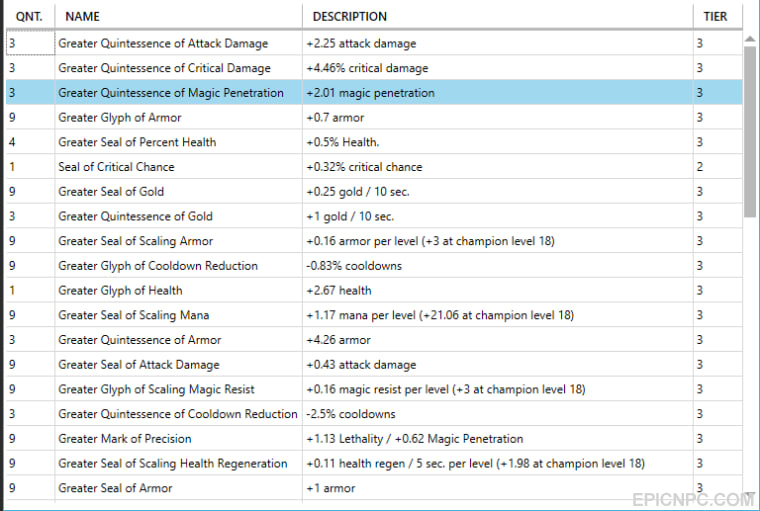This screenshot has height=511, width=760.
Task: Click the Greater Seal of Scaling Mana name
Action: 134,315
